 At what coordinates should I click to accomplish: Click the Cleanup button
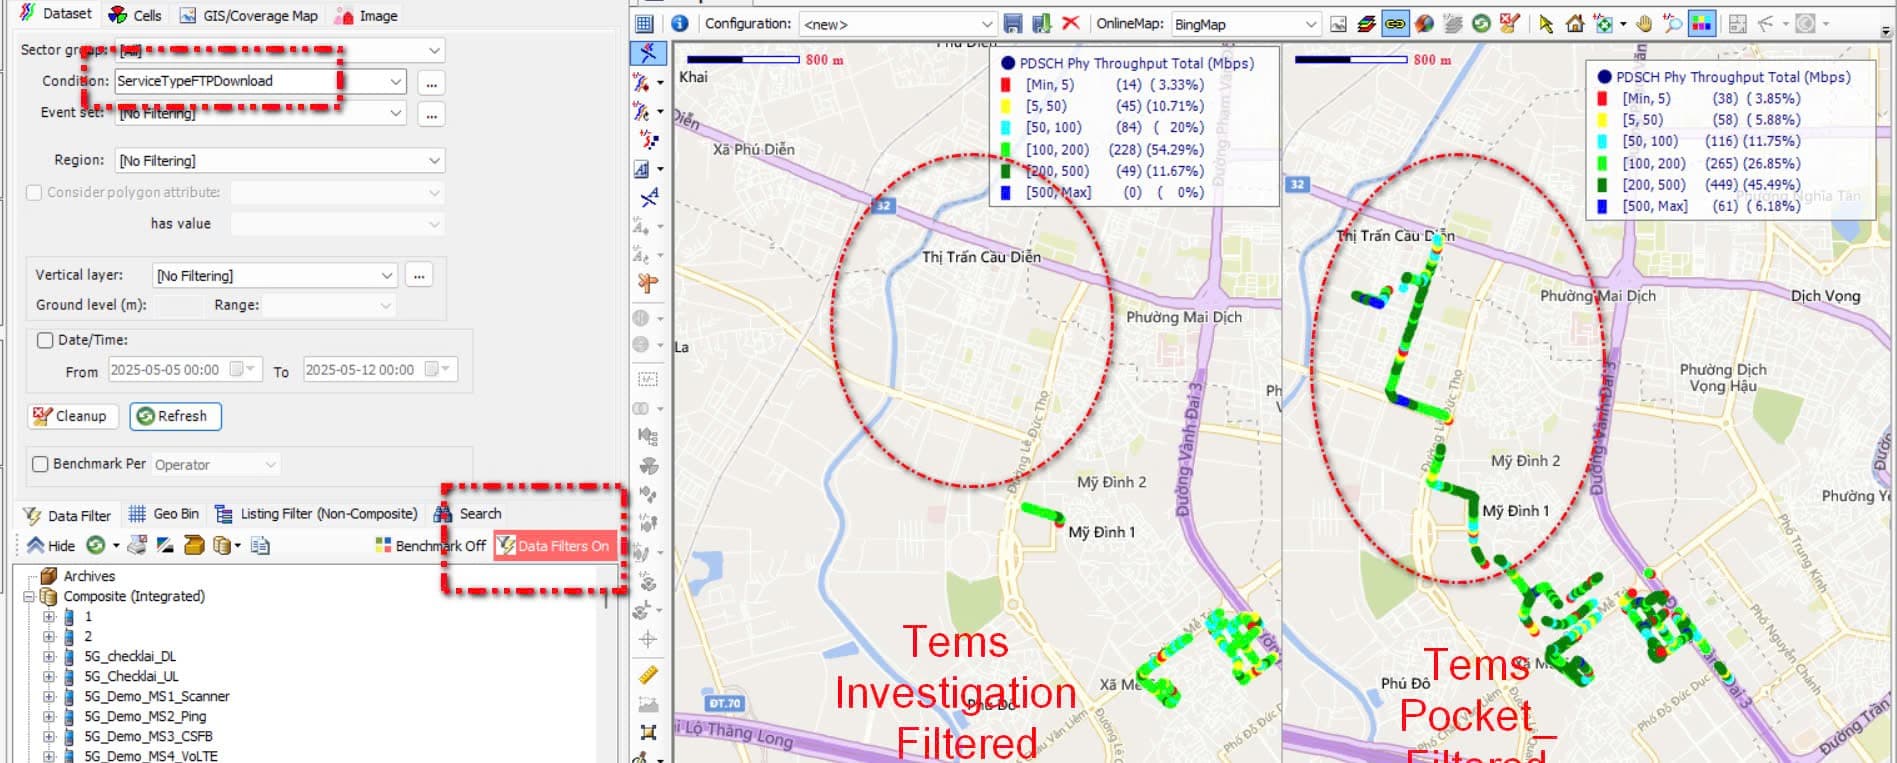pyautogui.click(x=72, y=416)
